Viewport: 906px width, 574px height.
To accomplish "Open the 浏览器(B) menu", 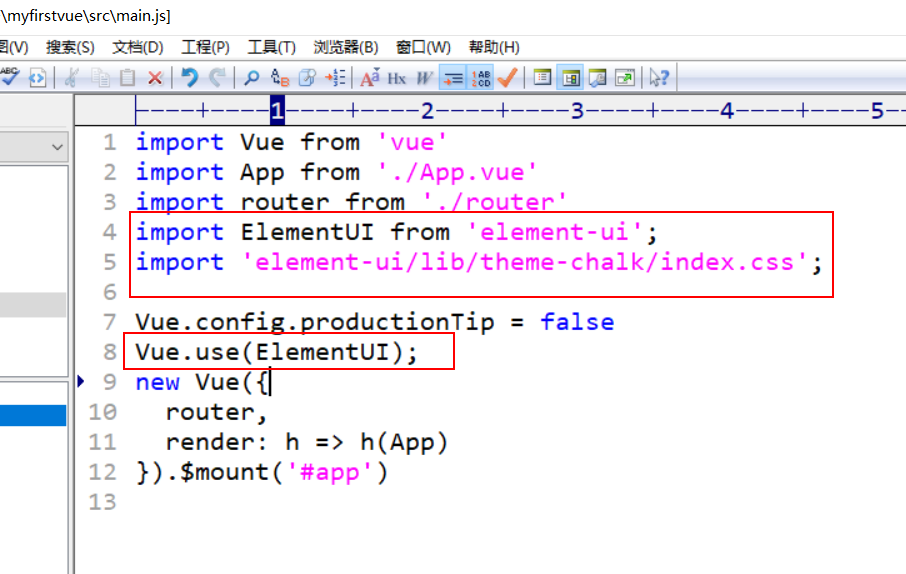I will click(346, 47).
